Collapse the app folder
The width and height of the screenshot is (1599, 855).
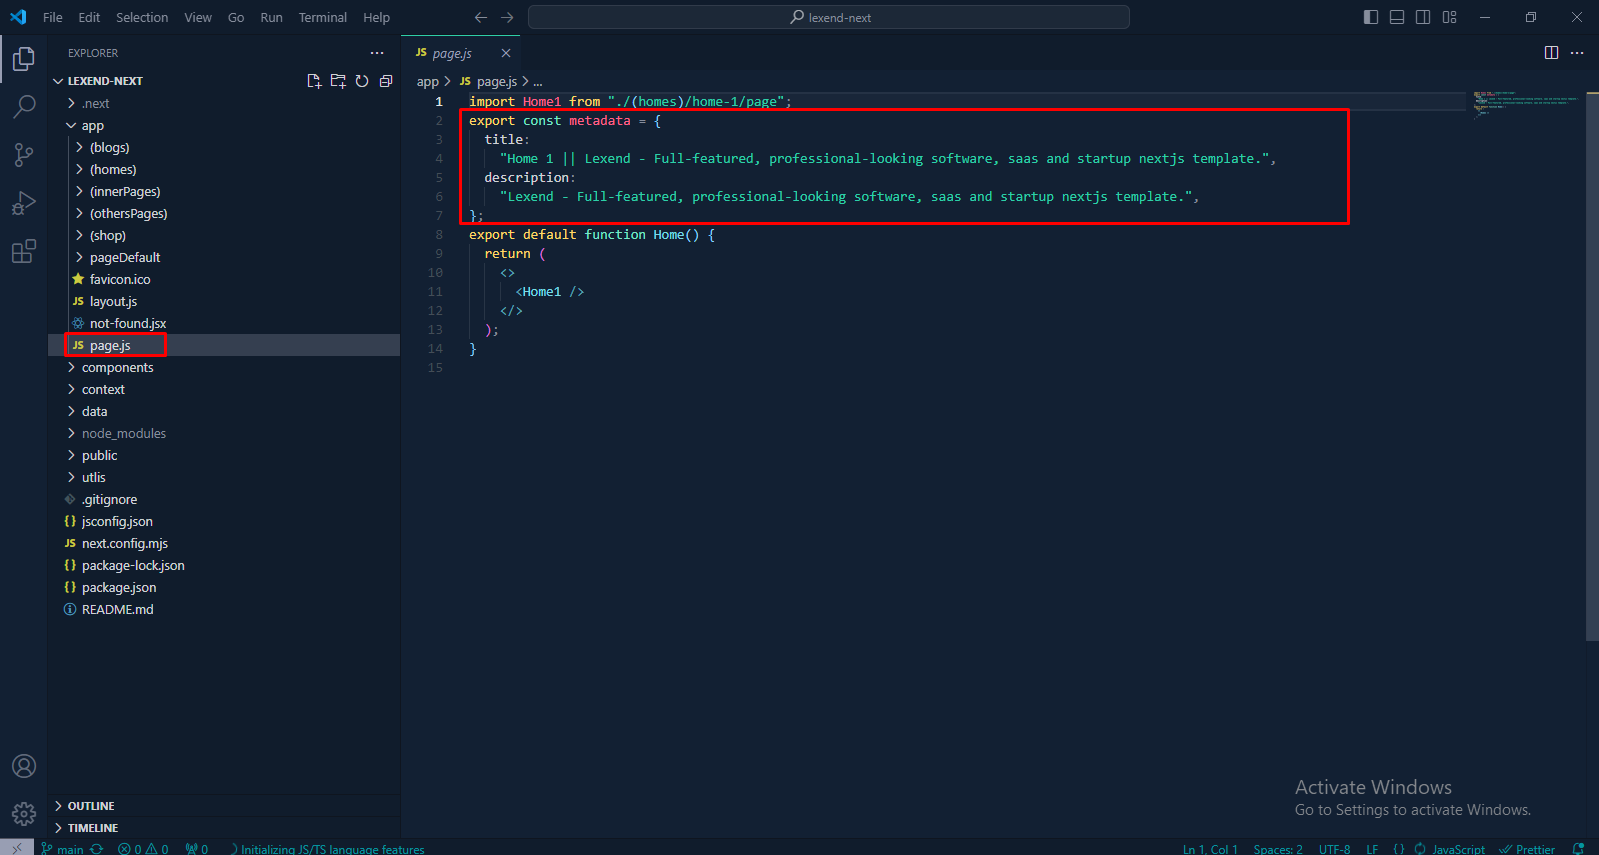[x=224, y=125]
